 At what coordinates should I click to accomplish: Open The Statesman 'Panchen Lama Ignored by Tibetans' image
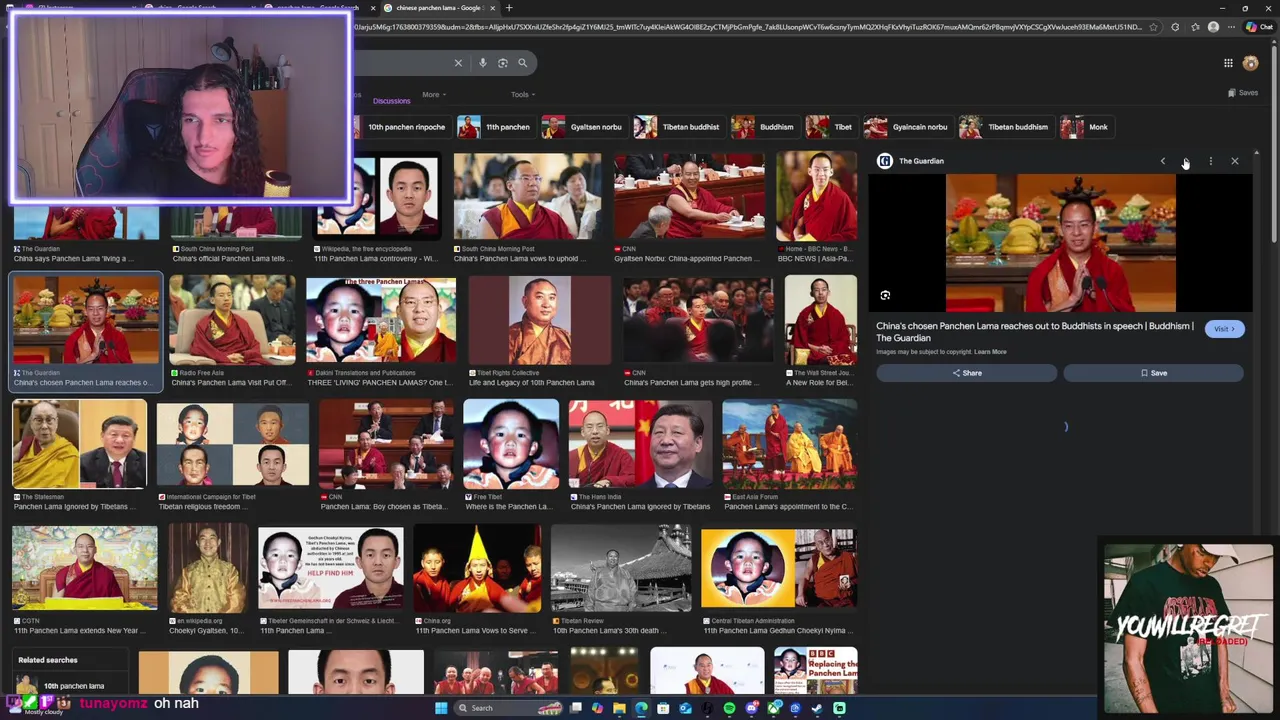pyautogui.click(x=79, y=444)
